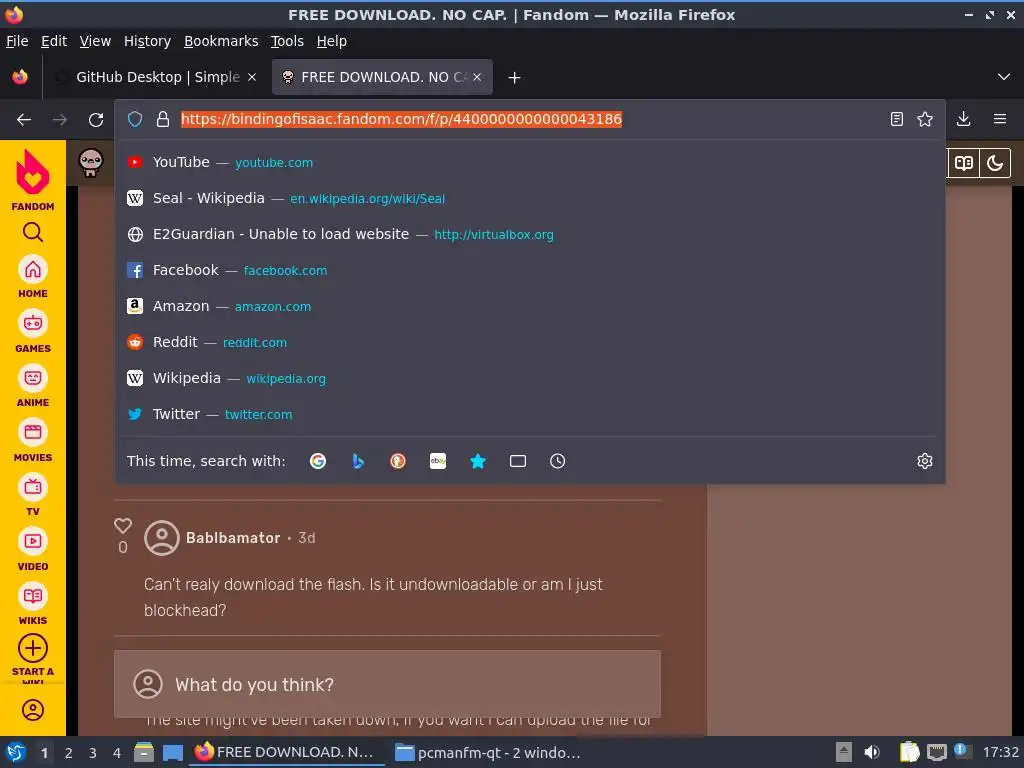Search in open tabs icon
The image size is (1024, 768).
(x=518, y=461)
